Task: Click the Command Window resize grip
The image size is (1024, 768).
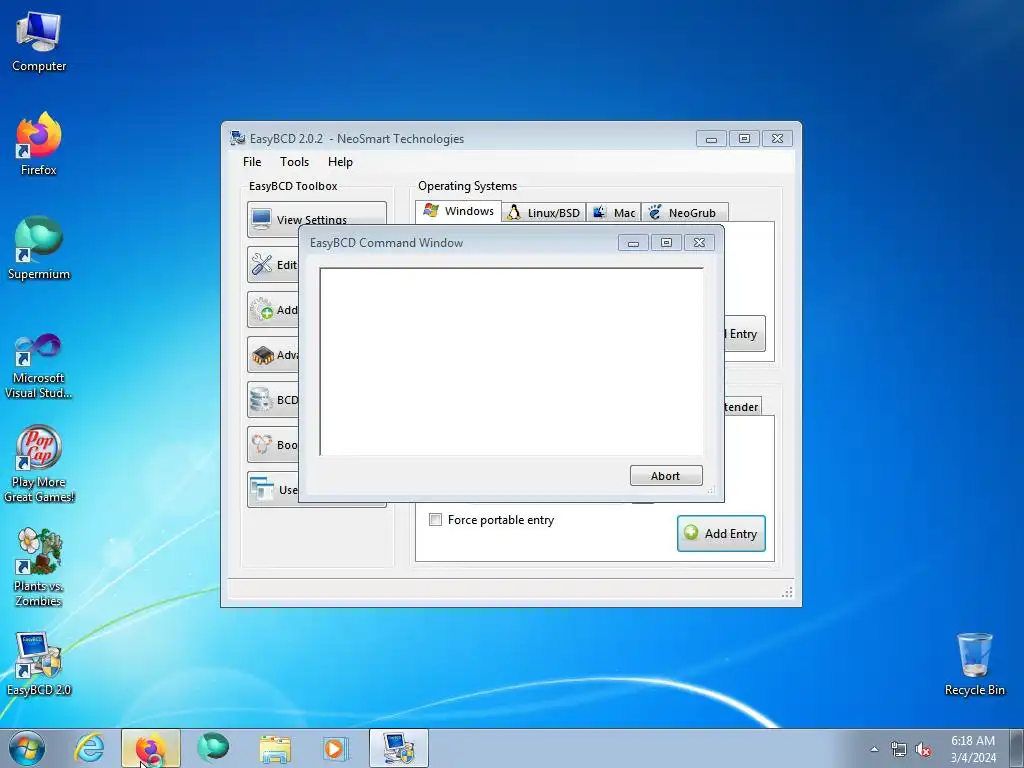Action: point(712,490)
